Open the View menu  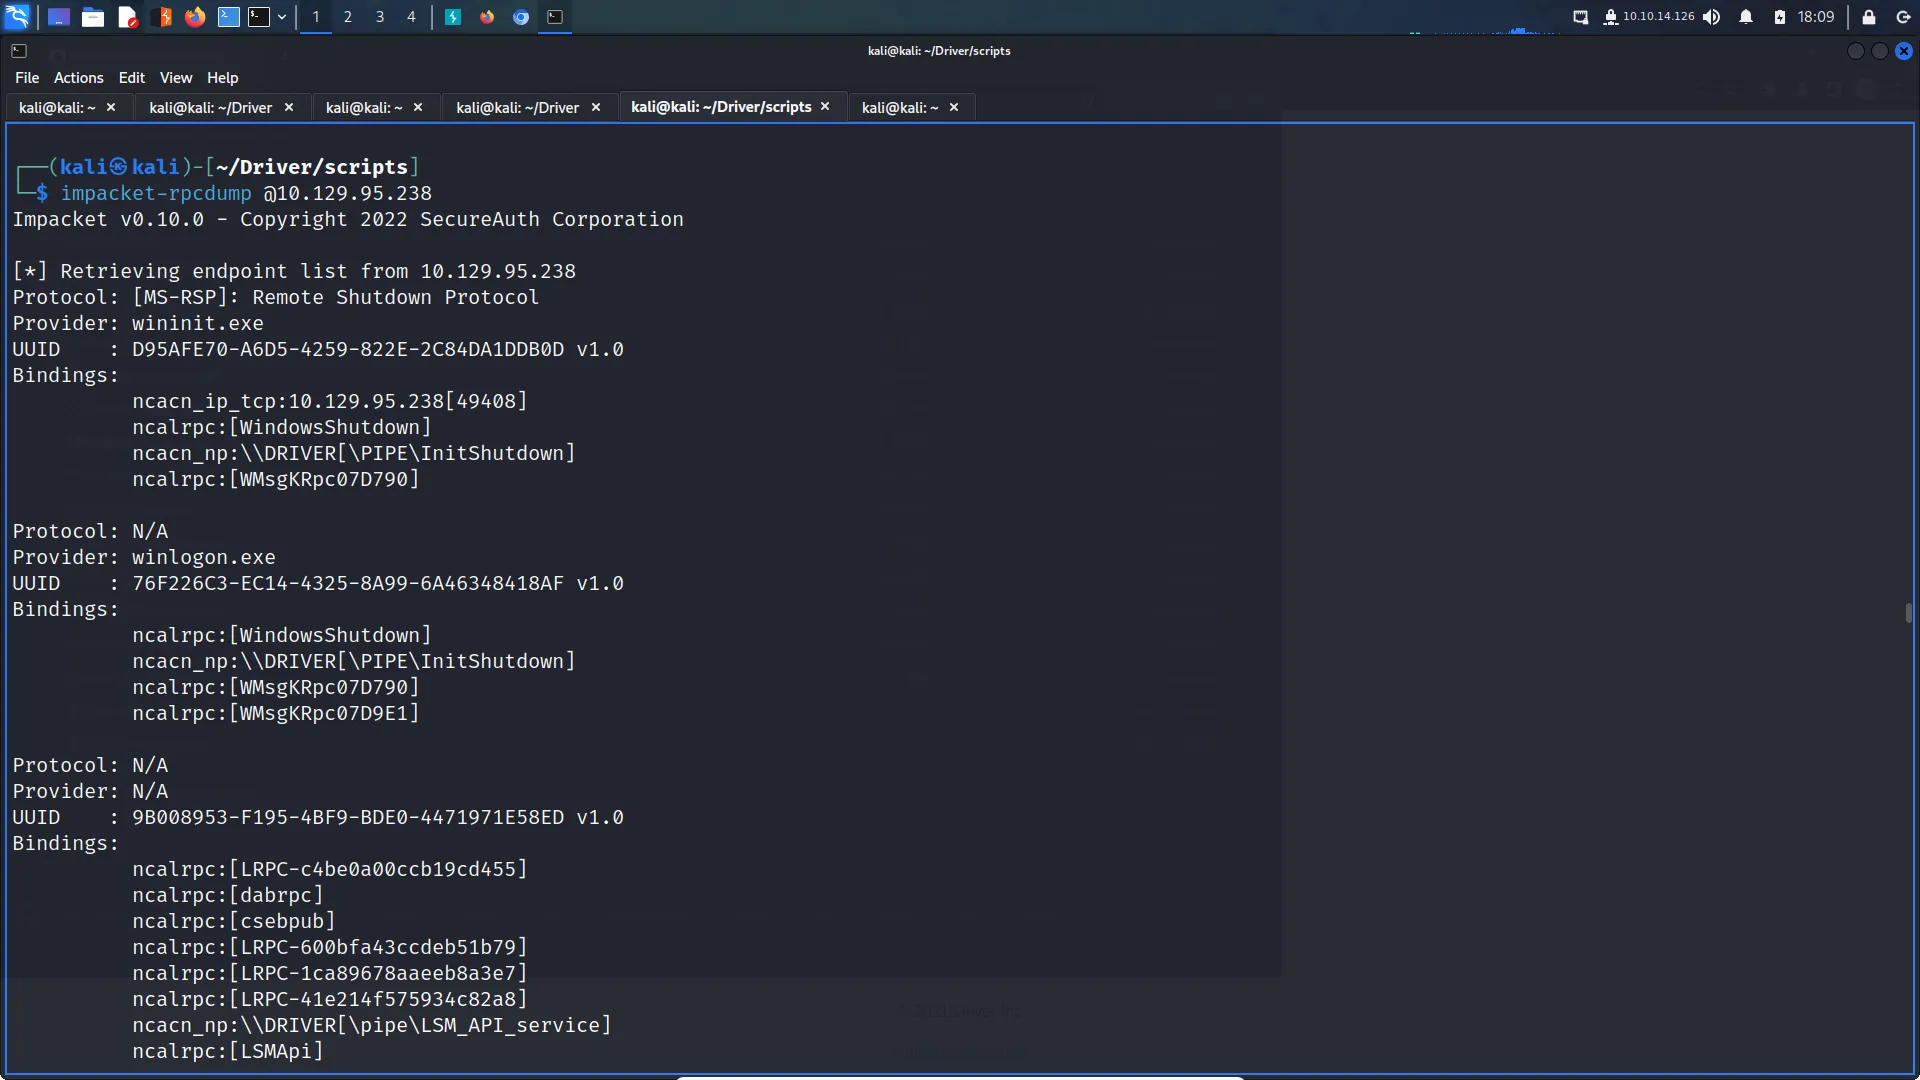176,78
